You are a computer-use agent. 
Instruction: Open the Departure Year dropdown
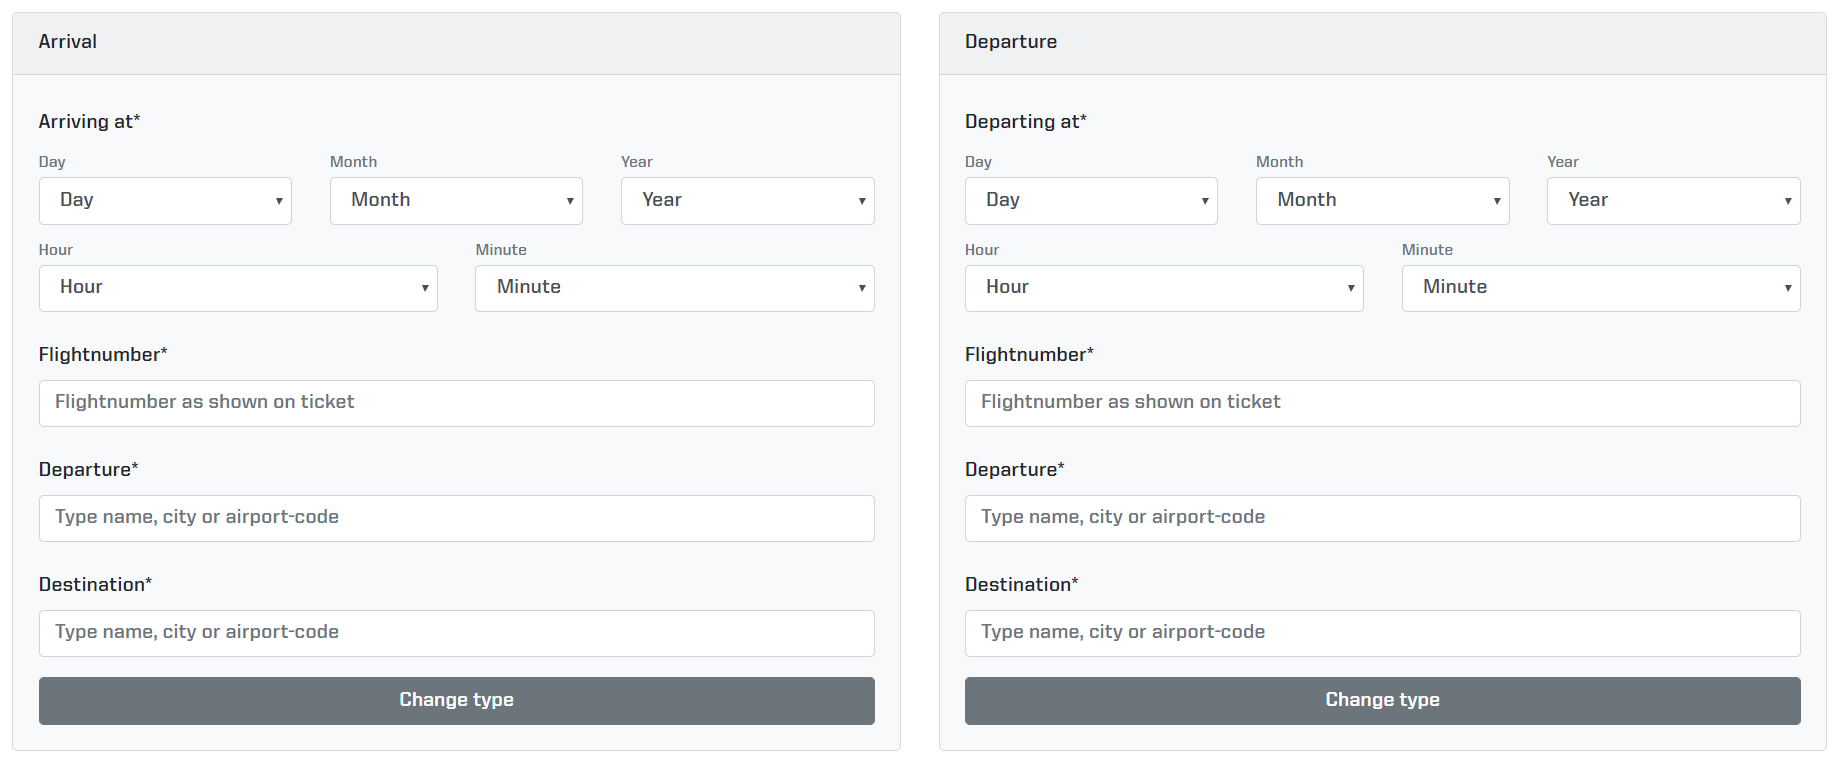point(1673,201)
